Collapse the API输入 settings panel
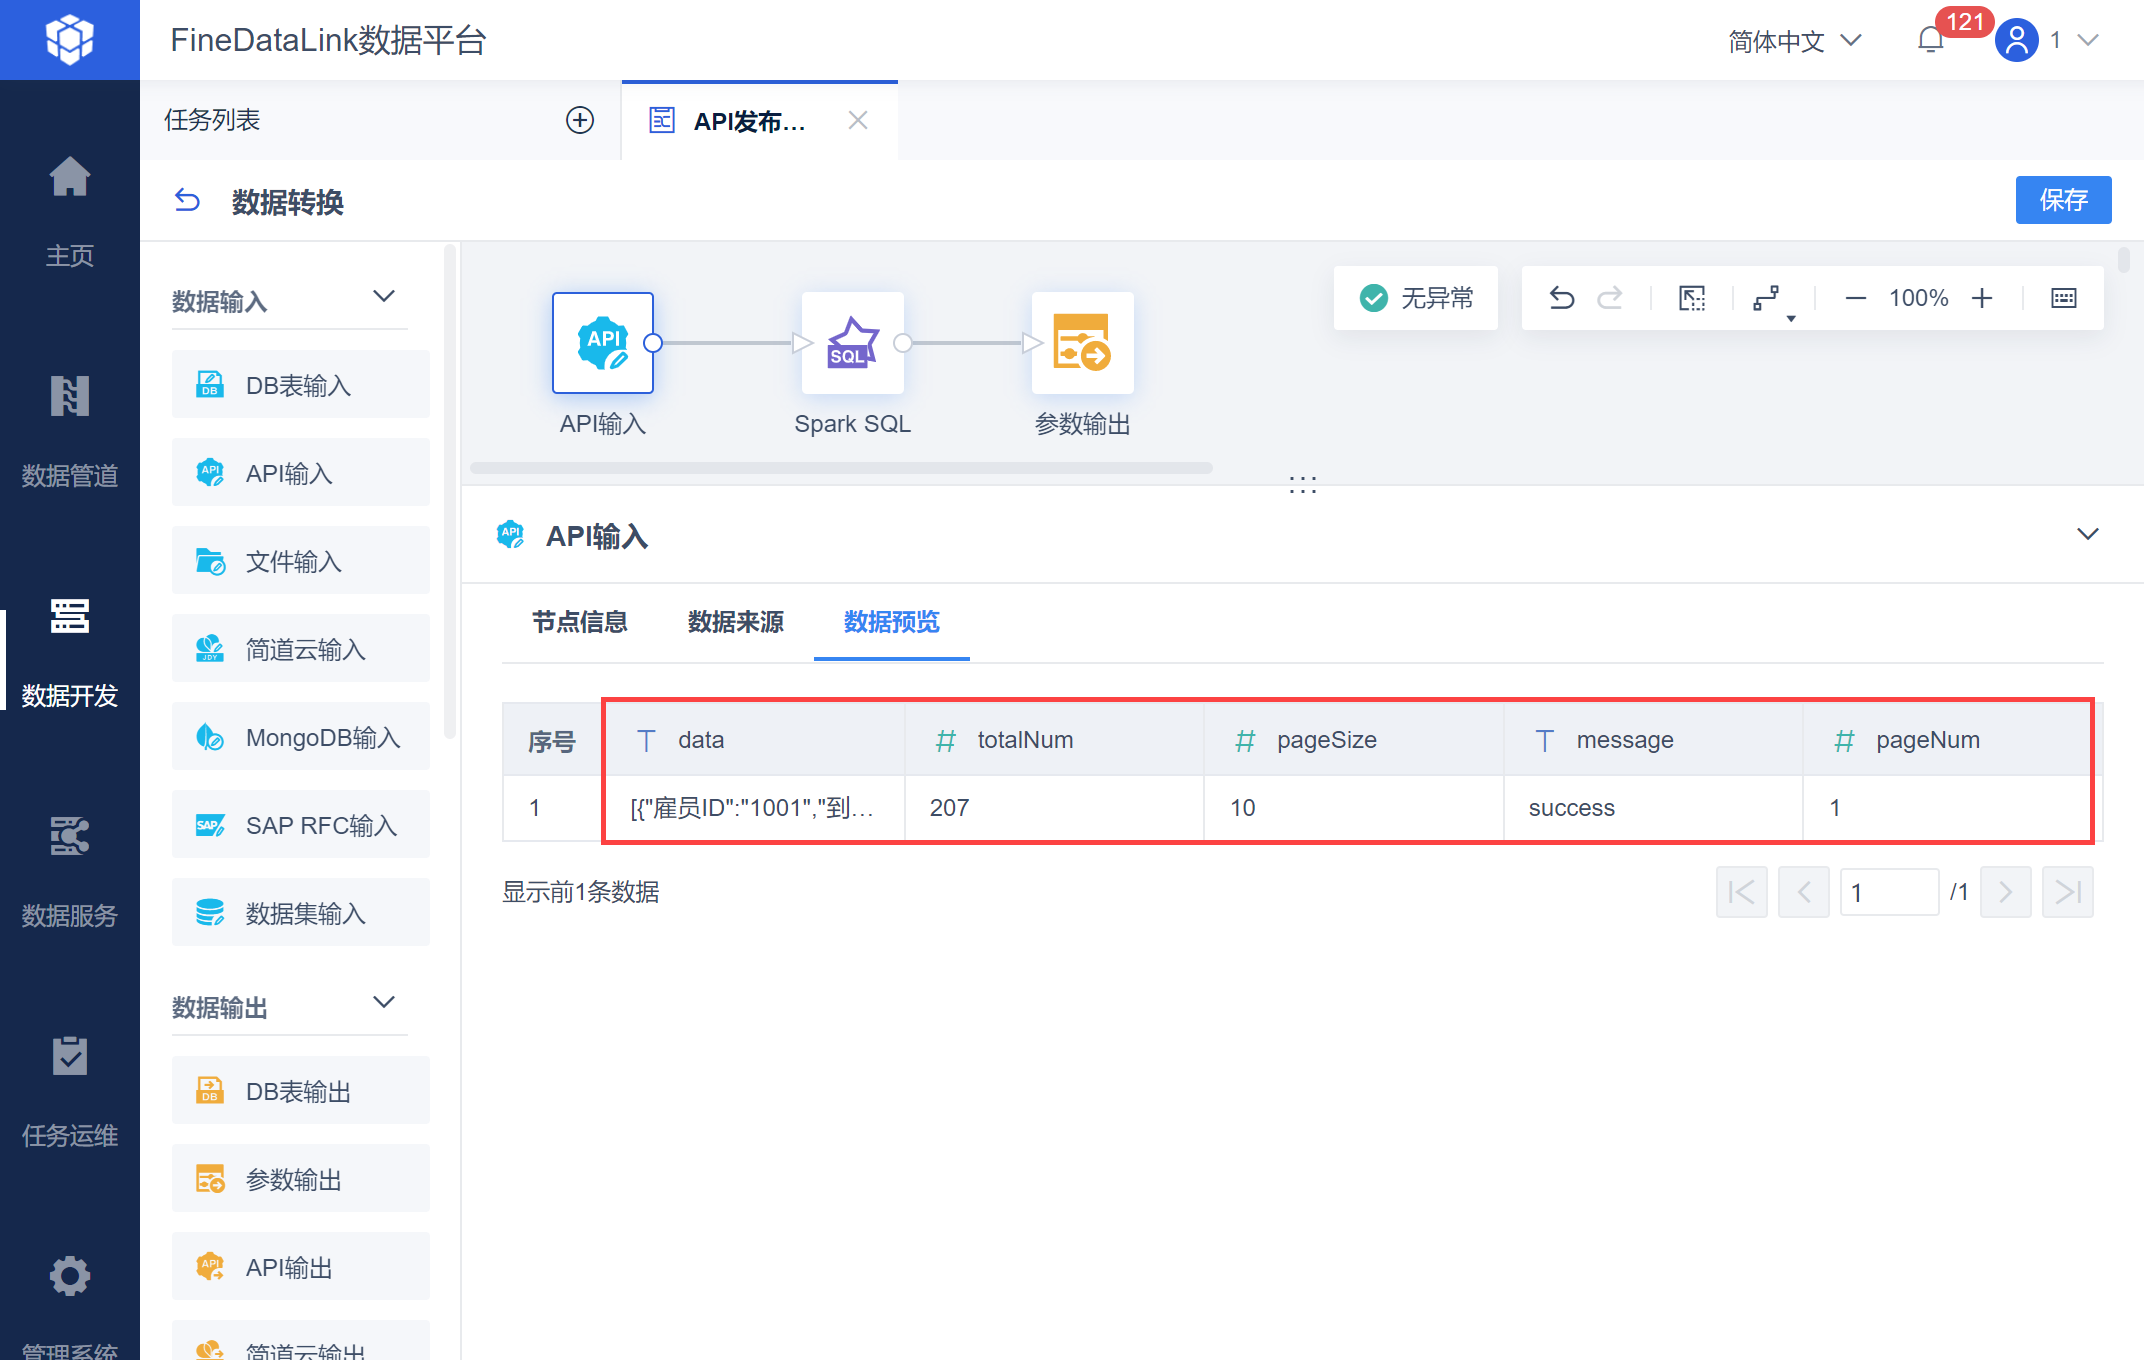 tap(2087, 534)
